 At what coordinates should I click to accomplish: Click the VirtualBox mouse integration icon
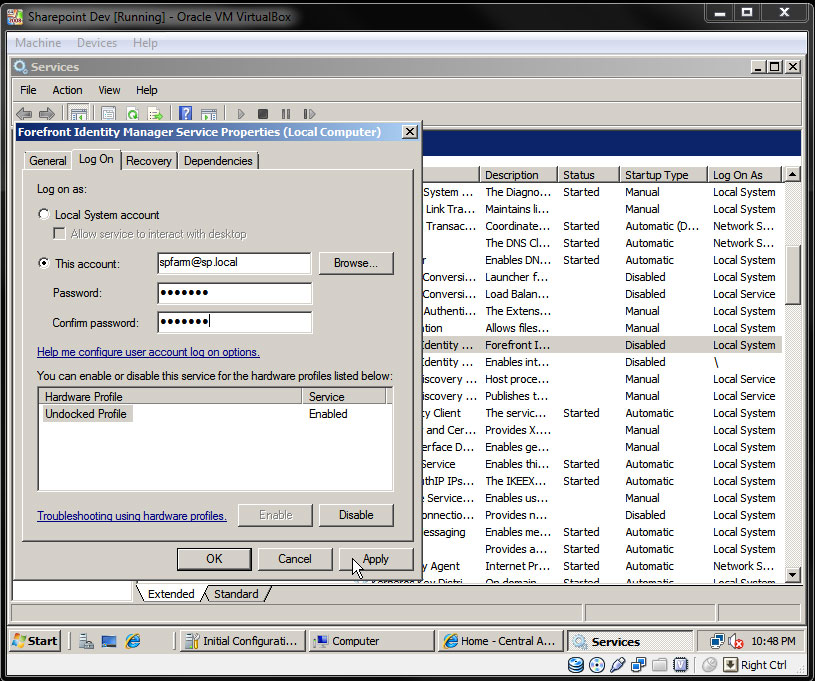coord(709,665)
